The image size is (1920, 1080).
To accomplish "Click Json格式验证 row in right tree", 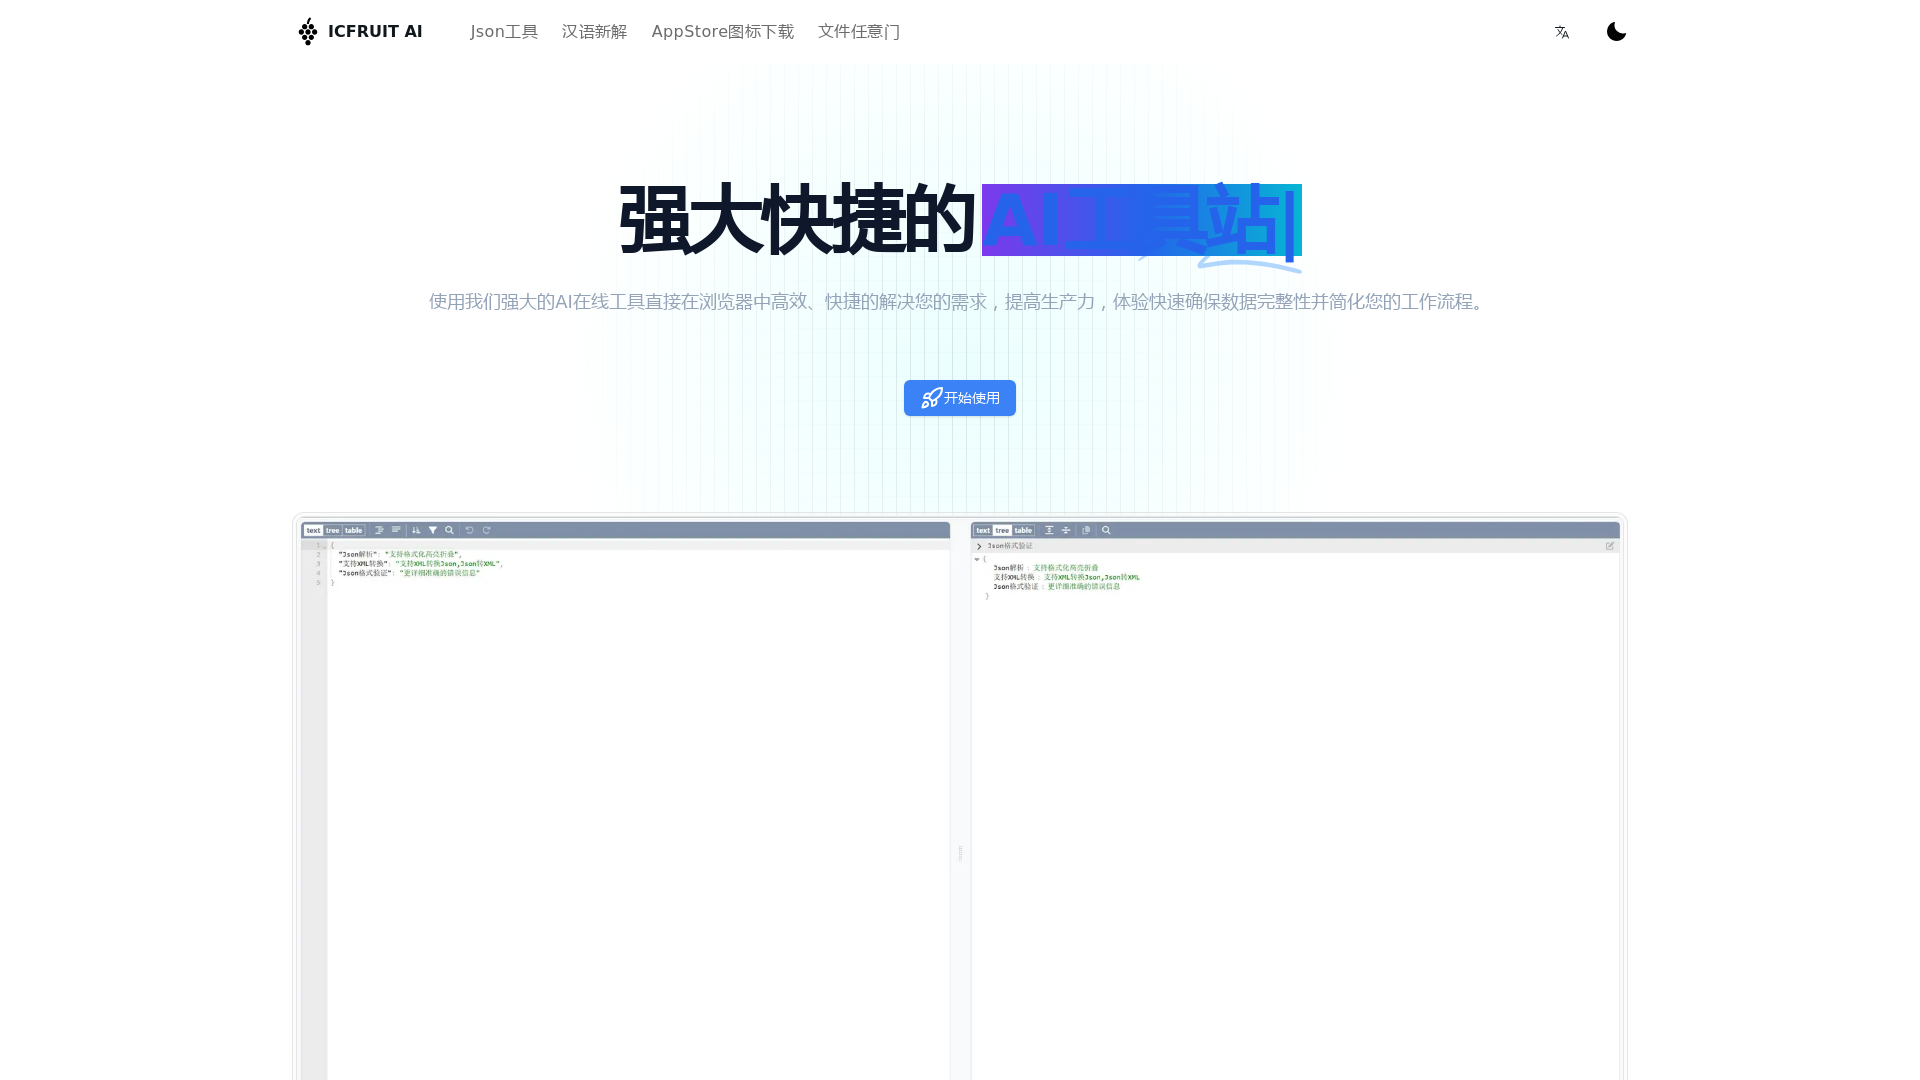I will [1056, 586].
